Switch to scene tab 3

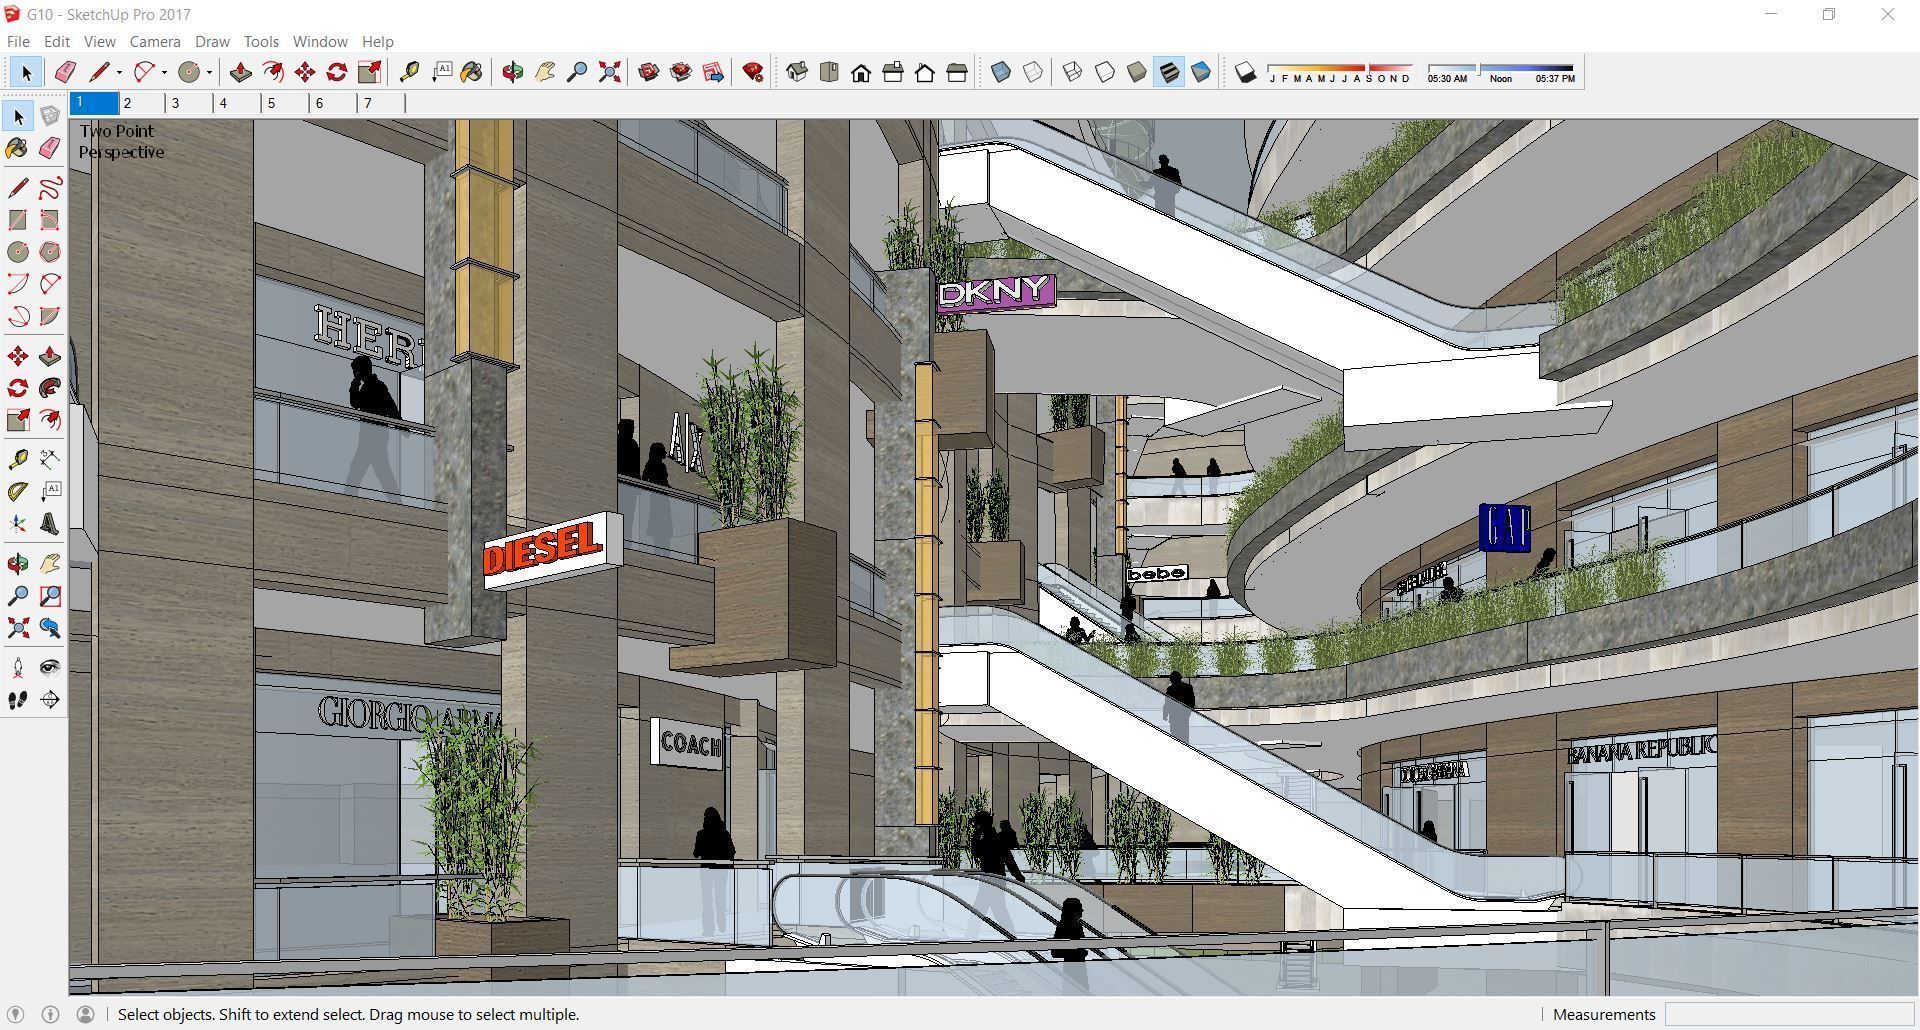tap(190, 103)
